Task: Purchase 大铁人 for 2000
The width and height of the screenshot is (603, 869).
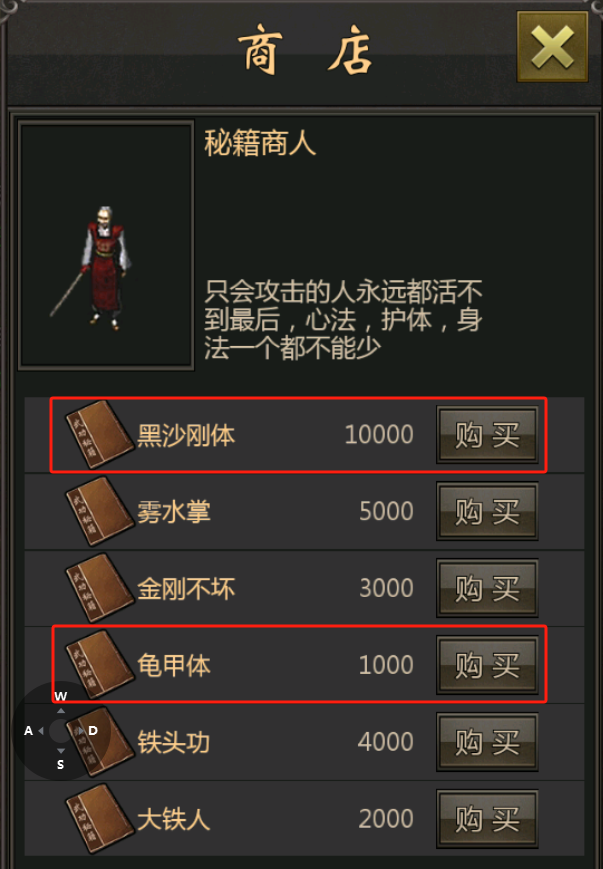Action: [487, 819]
